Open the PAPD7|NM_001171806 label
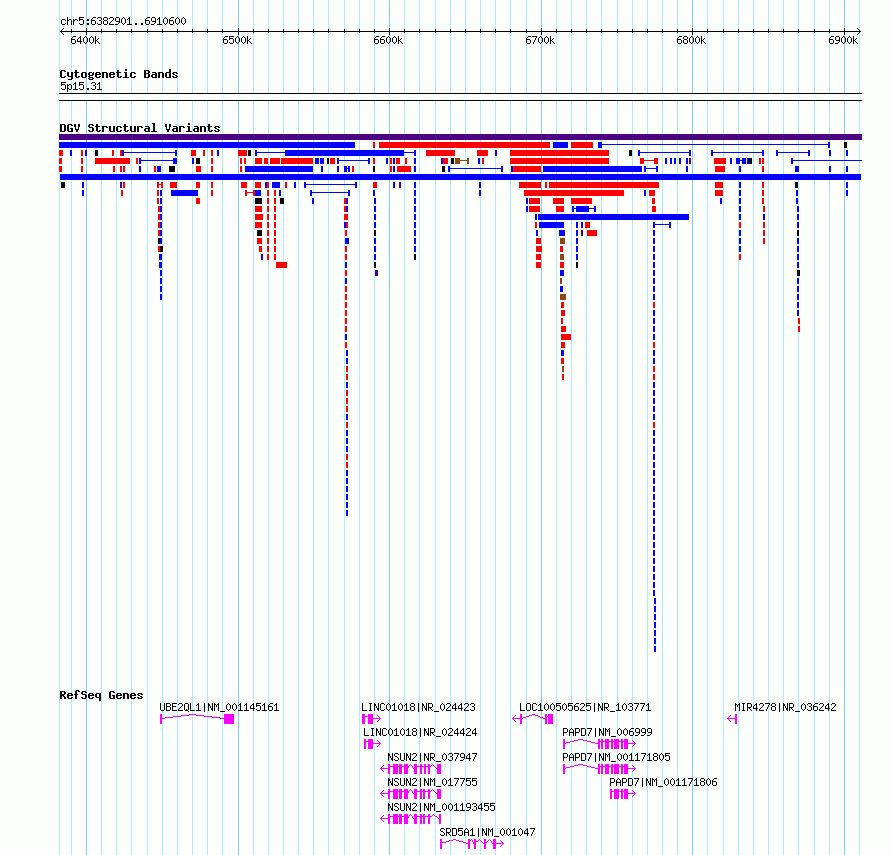Viewport: 890px width, 855px height. pos(664,782)
